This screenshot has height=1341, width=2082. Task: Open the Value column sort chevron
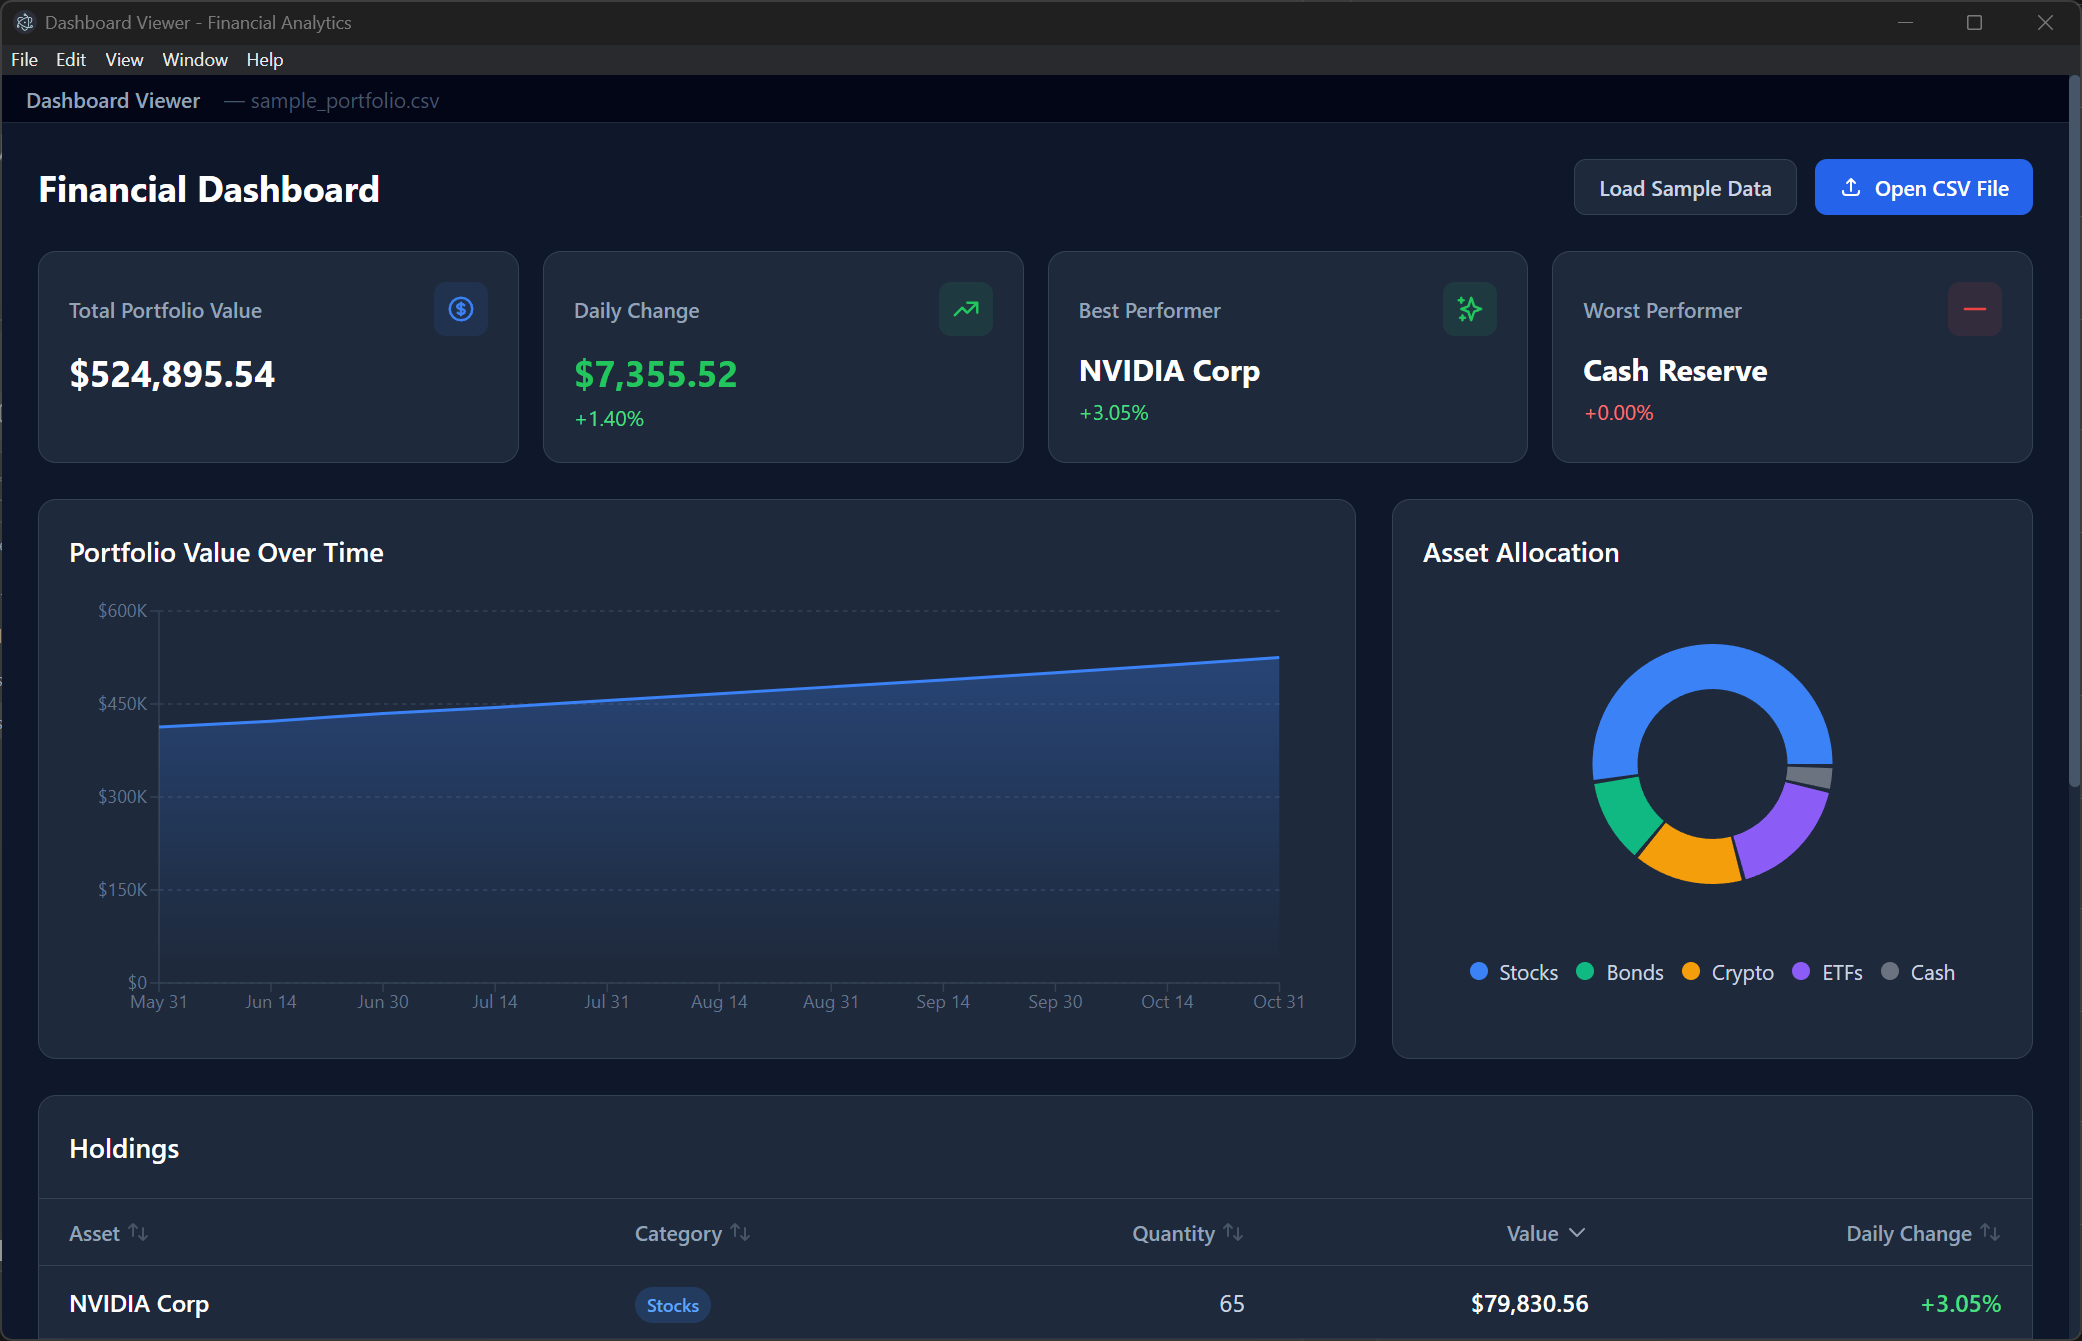(1577, 1233)
